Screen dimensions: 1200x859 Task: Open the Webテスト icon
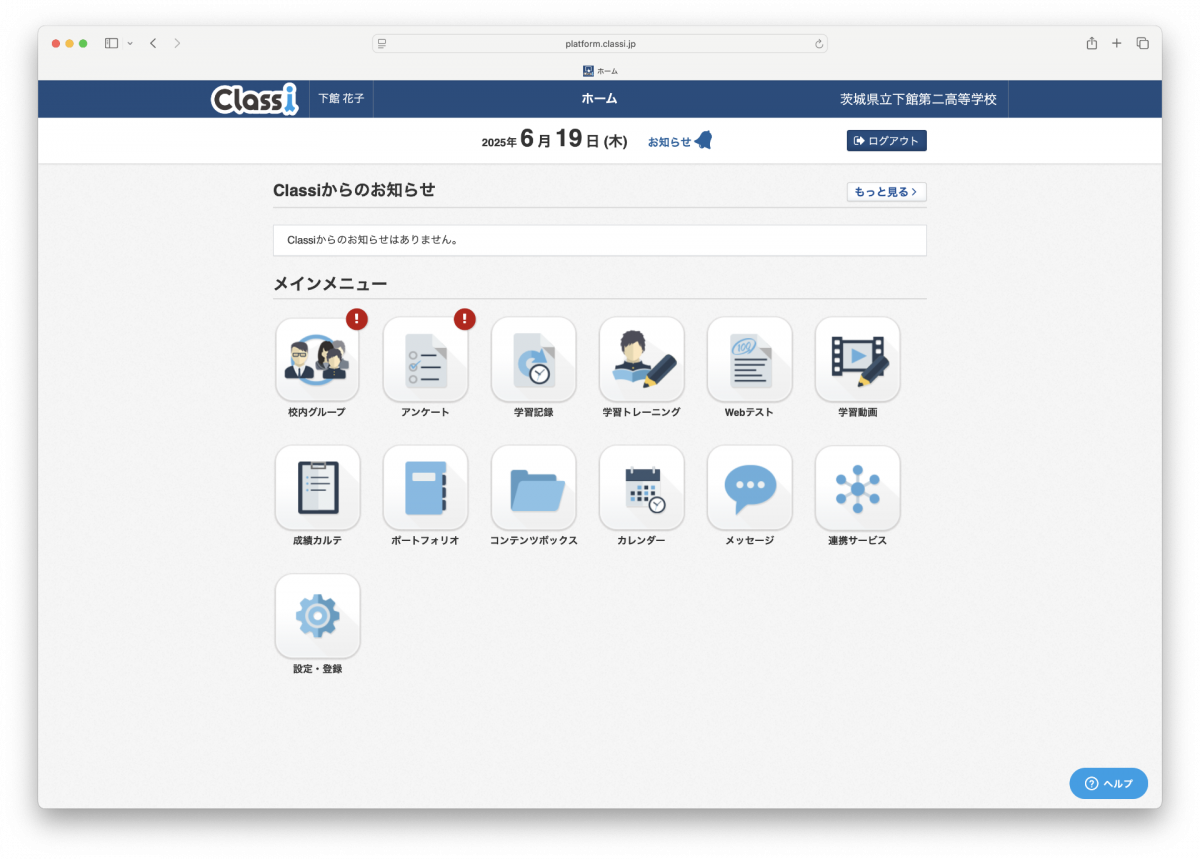click(749, 360)
